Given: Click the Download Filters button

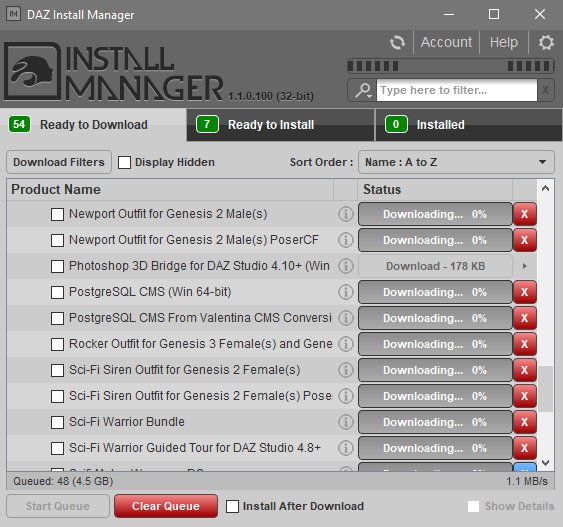Looking at the screenshot, I should pos(59,162).
